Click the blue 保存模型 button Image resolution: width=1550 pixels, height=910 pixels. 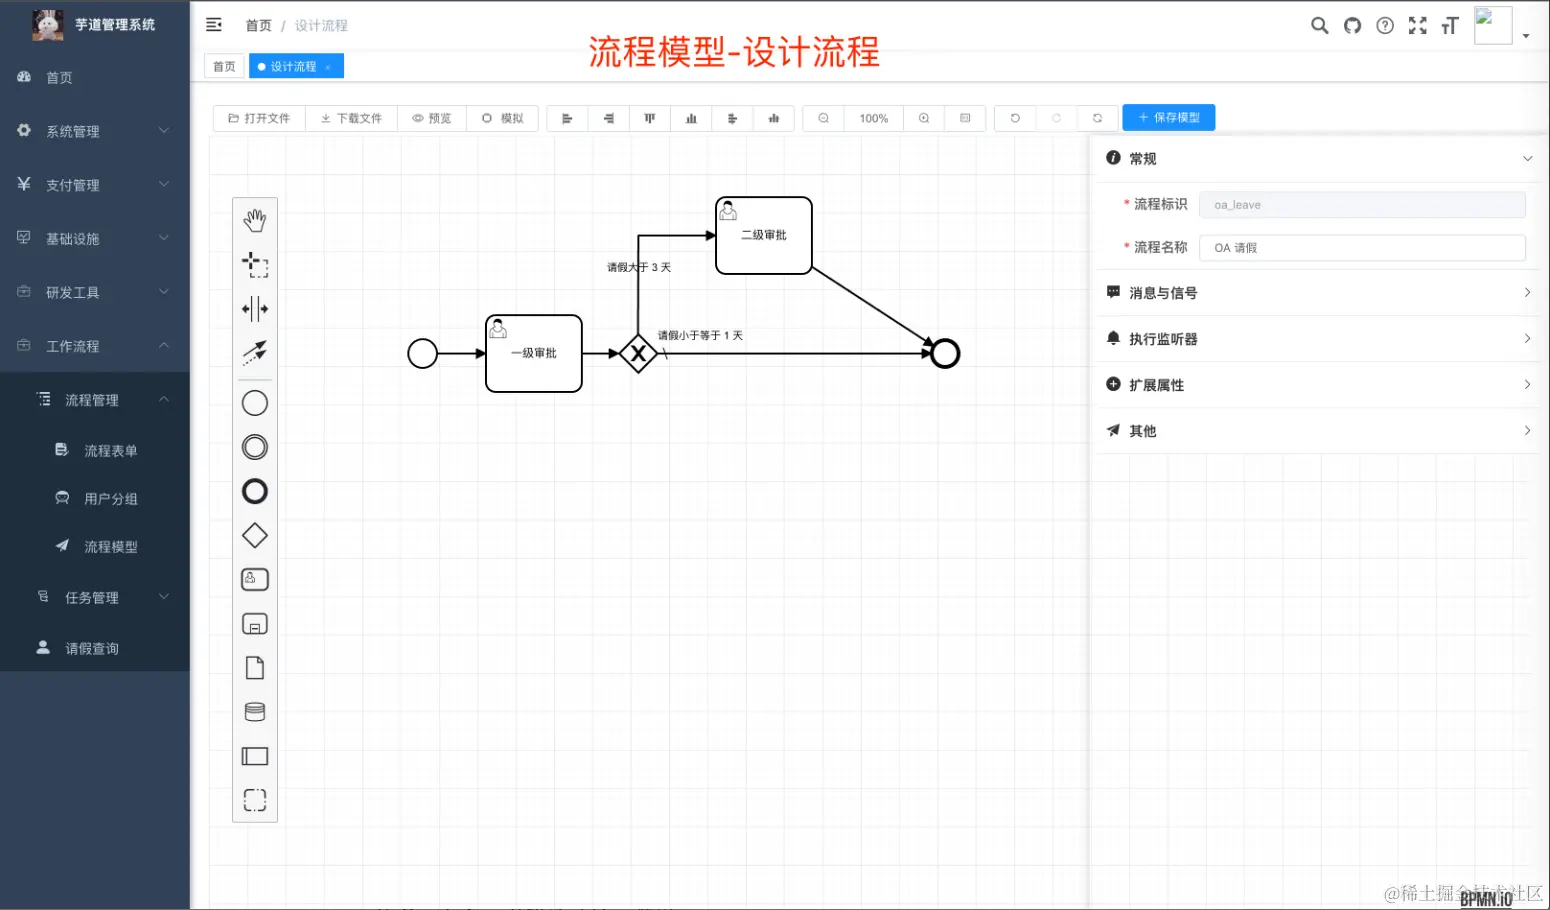click(1169, 118)
